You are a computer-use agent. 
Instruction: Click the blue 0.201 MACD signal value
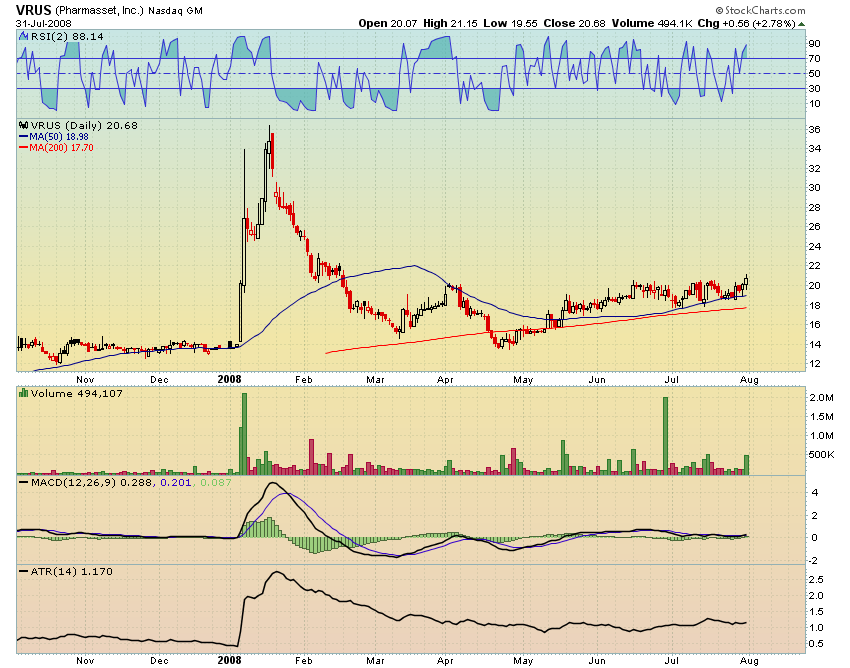[176, 482]
